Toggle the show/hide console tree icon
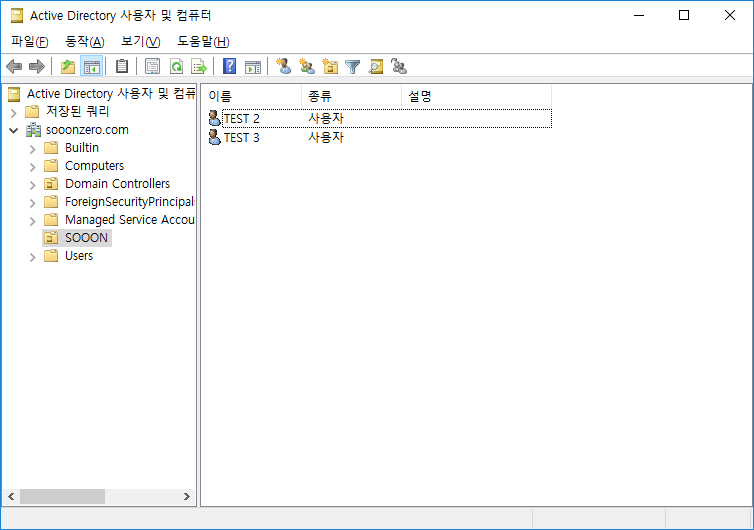The image size is (754, 530). [x=91, y=66]
